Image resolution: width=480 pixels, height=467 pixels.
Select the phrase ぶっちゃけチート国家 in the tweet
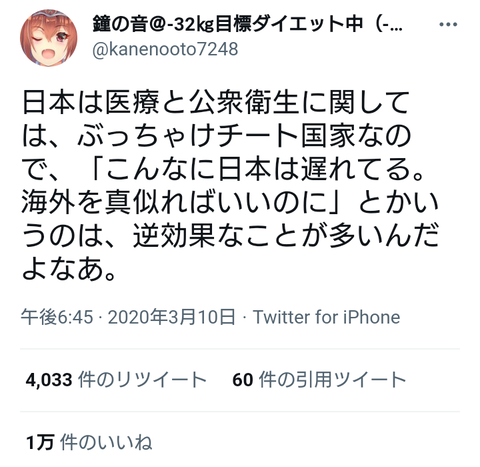(x=216, y=136)
